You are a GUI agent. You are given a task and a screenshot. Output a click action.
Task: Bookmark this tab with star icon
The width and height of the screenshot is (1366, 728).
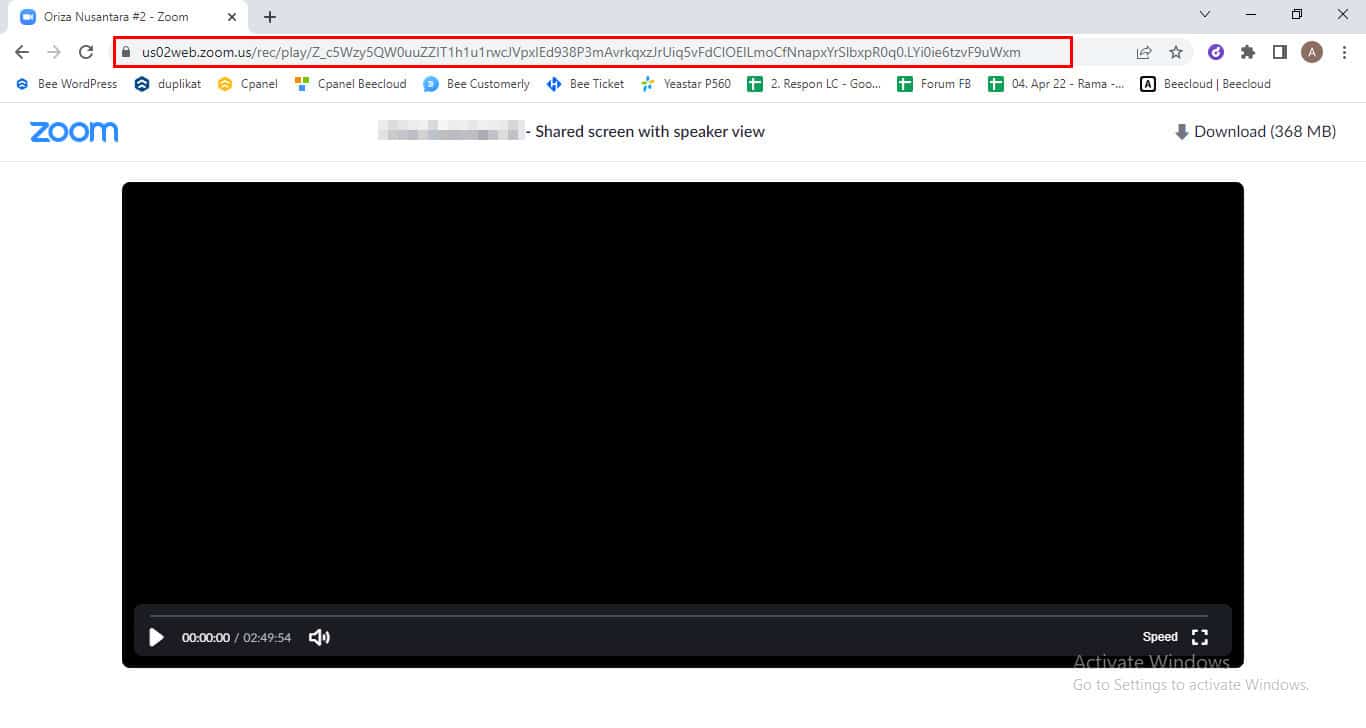coord(1176,52)
